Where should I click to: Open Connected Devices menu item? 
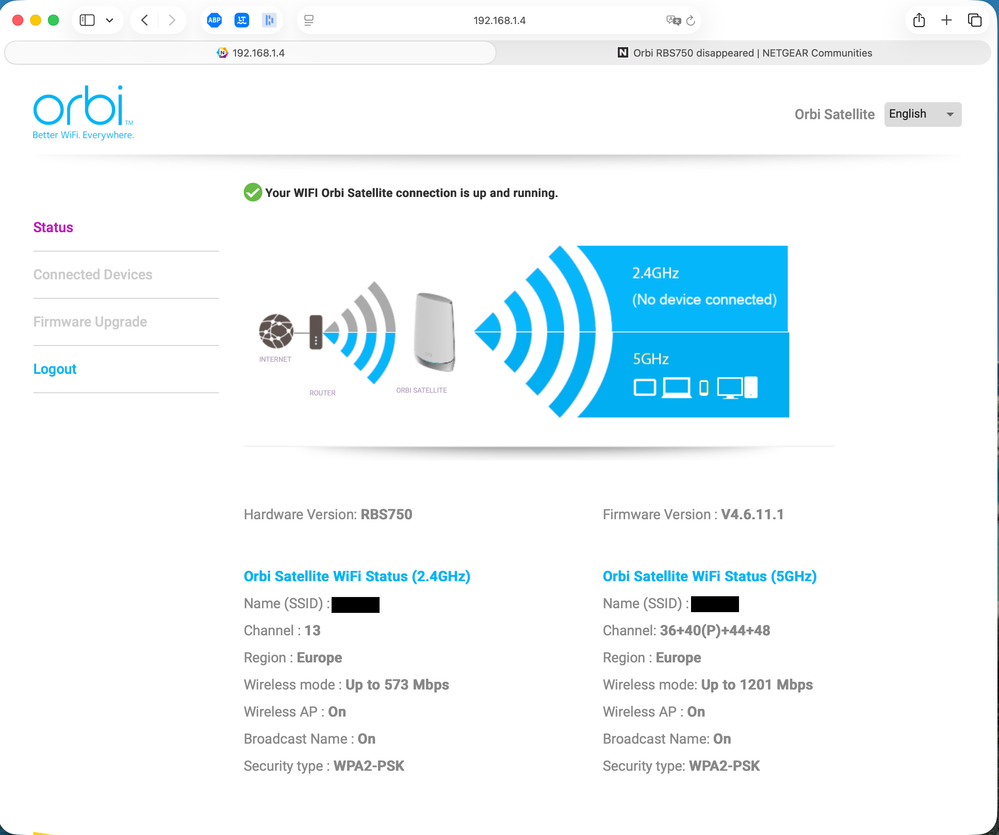pyautogui.click(x=93, y=275)
